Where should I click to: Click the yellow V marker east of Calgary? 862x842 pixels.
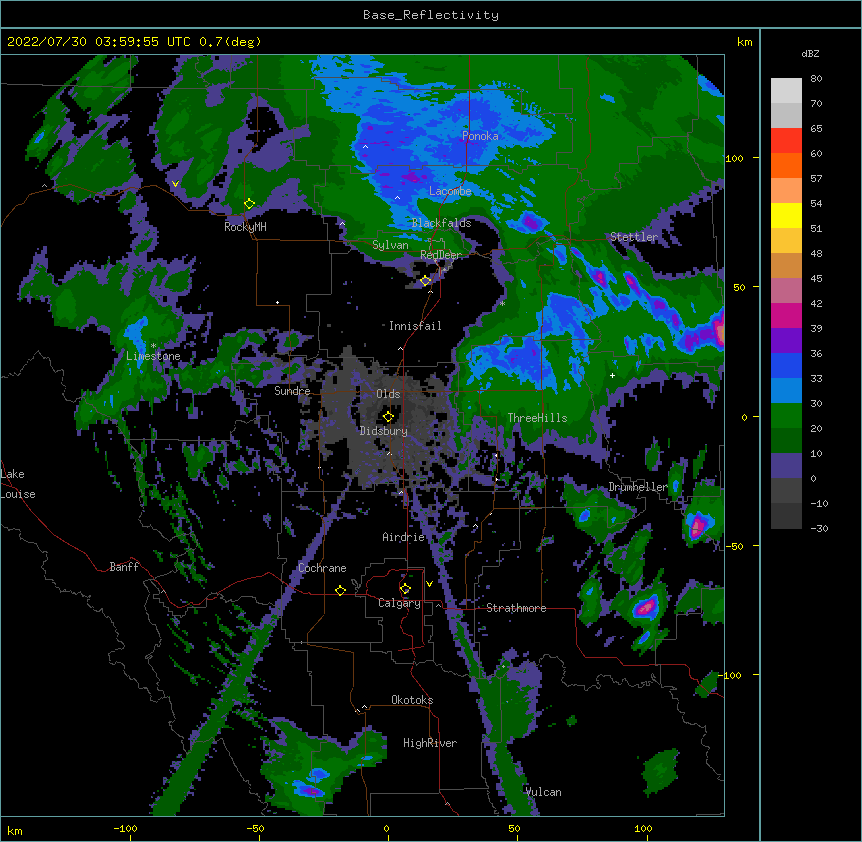coord(429,584)
